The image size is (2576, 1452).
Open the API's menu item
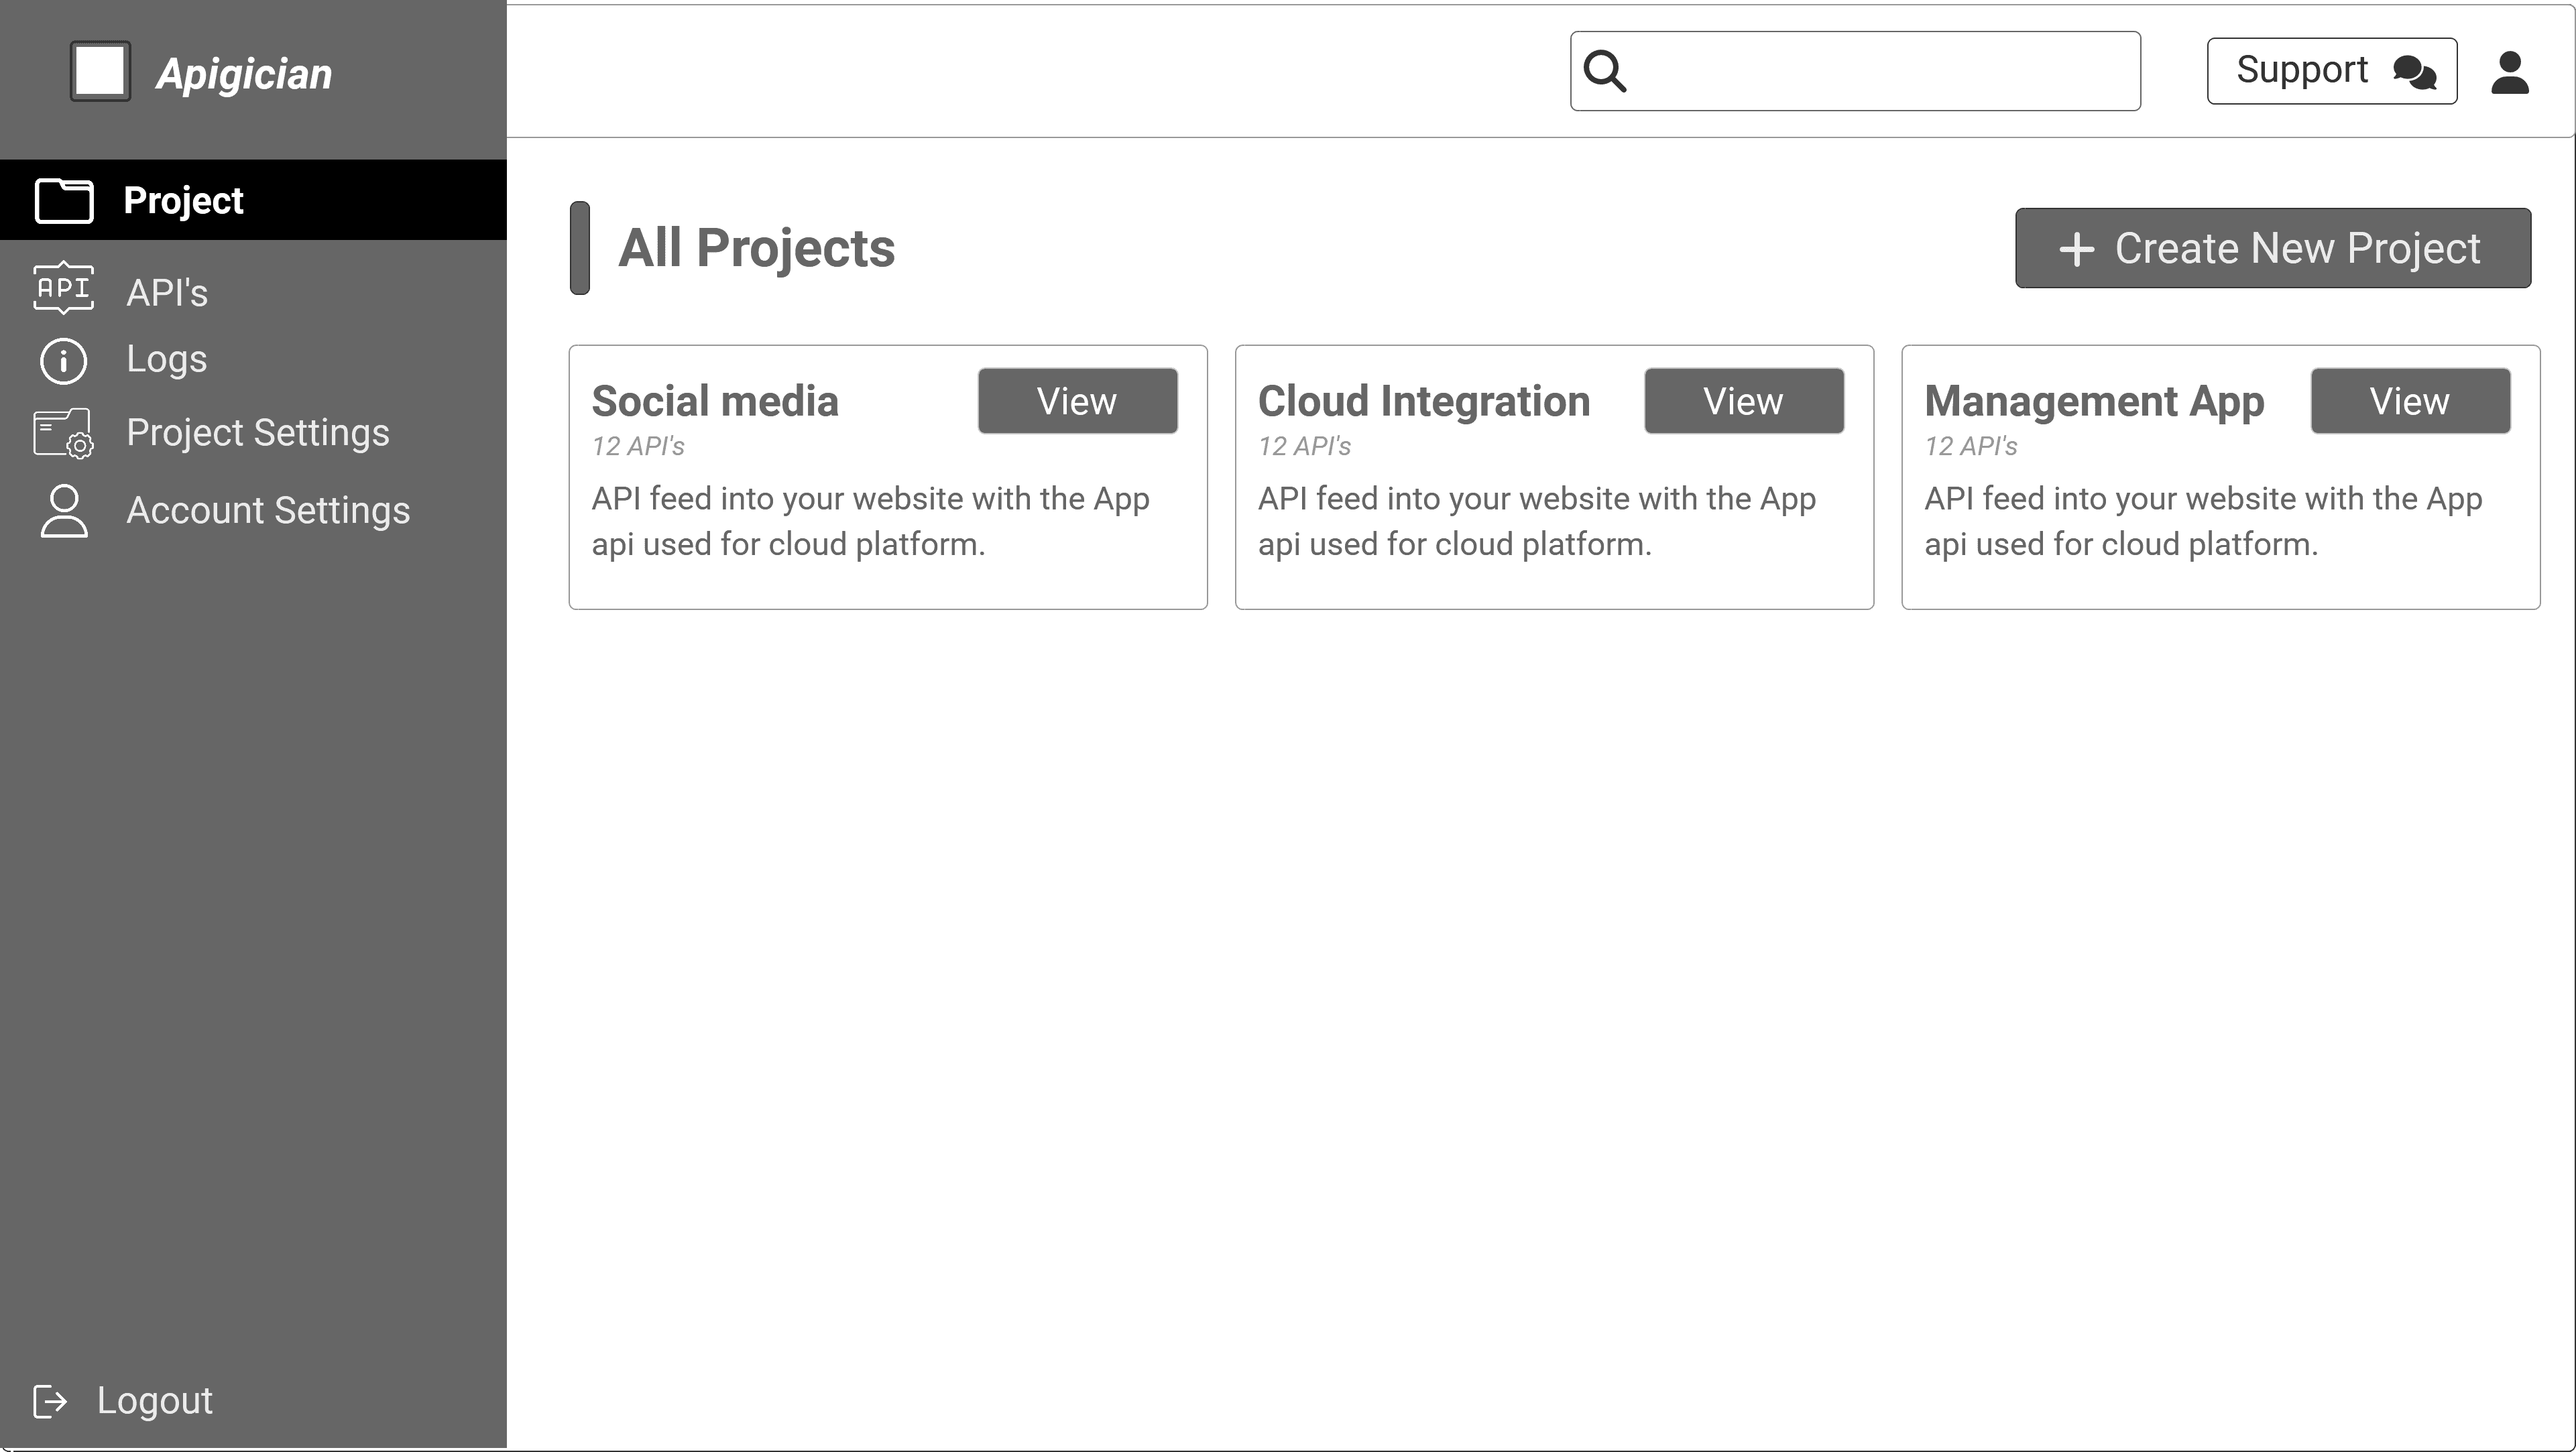[167, 293]
